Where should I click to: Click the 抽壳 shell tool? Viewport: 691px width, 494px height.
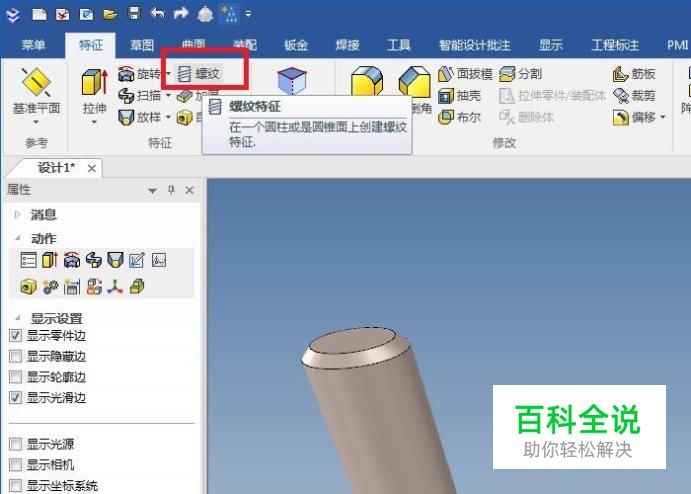[x=459, y=96]
